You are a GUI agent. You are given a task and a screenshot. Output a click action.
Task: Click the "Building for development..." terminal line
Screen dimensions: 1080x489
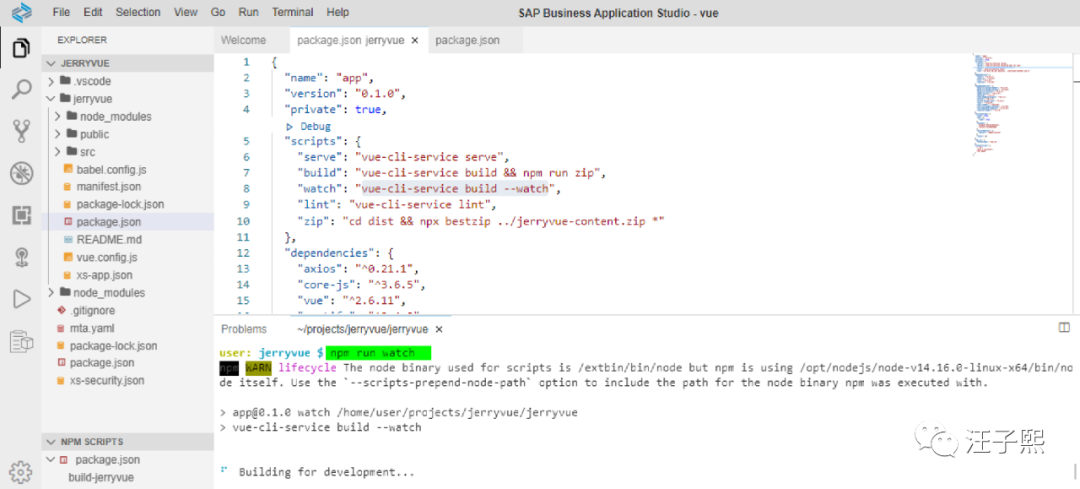326,473
